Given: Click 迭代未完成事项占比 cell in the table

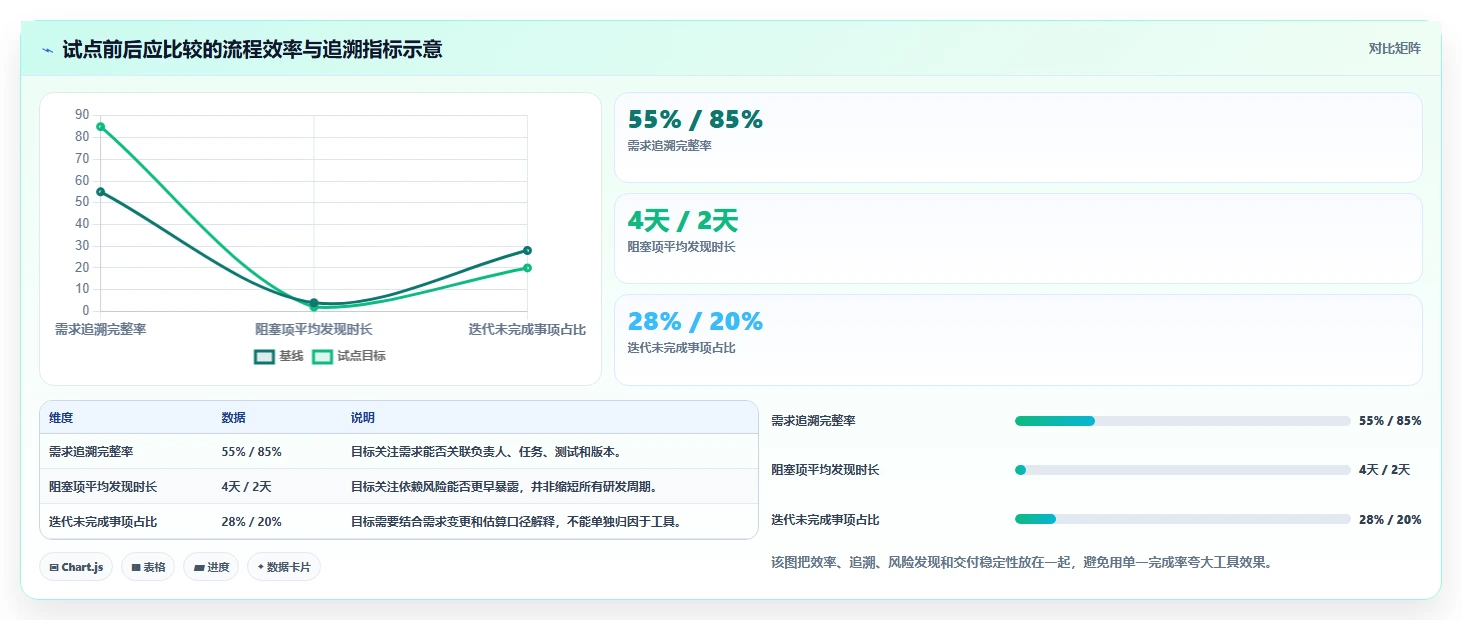Looking at the screenshot, I should [103, 522].
